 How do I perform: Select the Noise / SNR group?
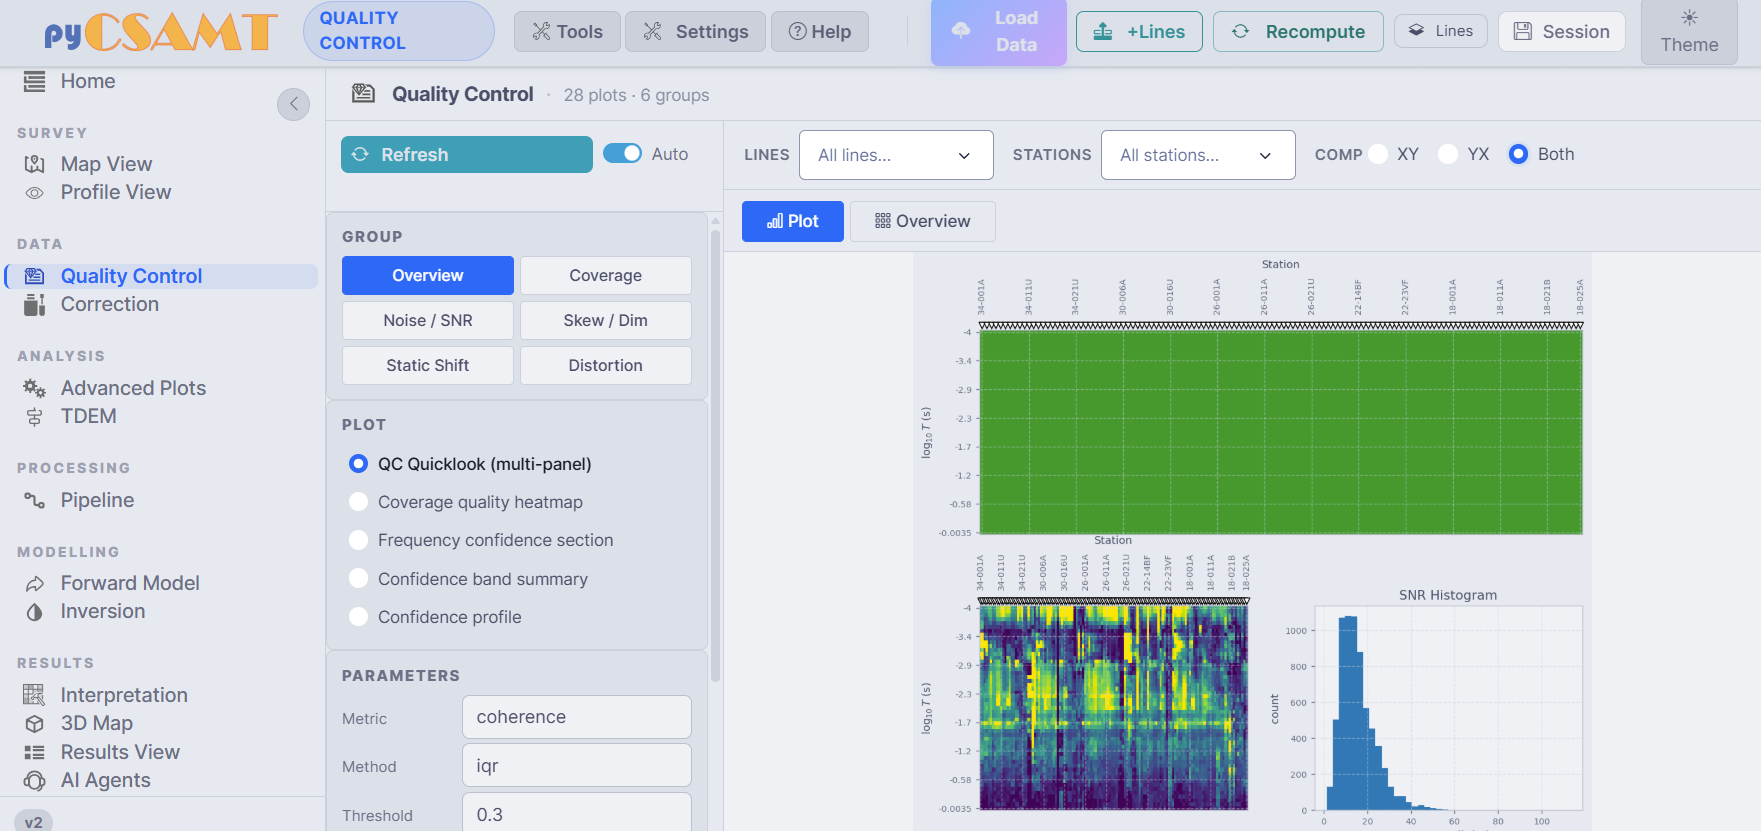(428, 321)
